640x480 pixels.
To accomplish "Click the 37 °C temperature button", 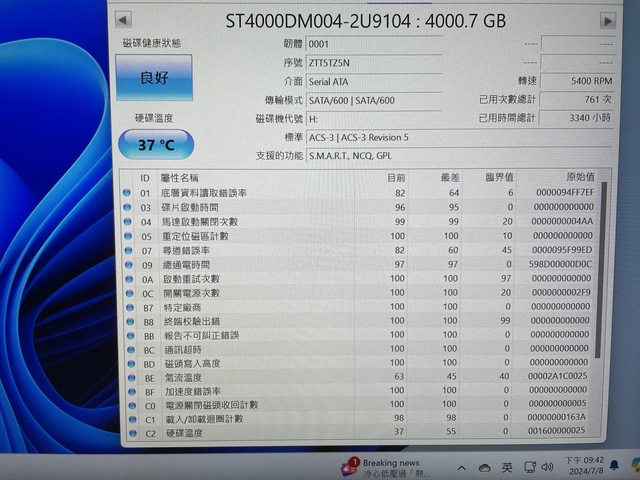I will tap(154, 144).
